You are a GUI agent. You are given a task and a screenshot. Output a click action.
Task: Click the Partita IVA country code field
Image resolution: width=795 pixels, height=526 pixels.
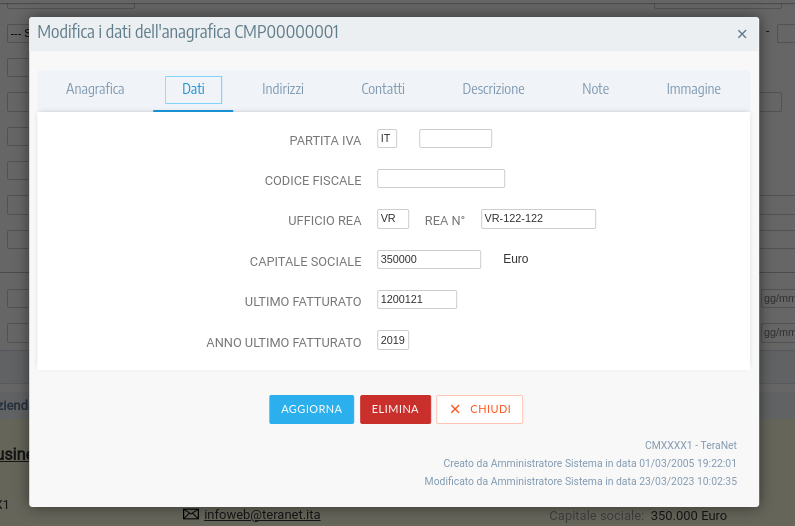coord(387,139)
